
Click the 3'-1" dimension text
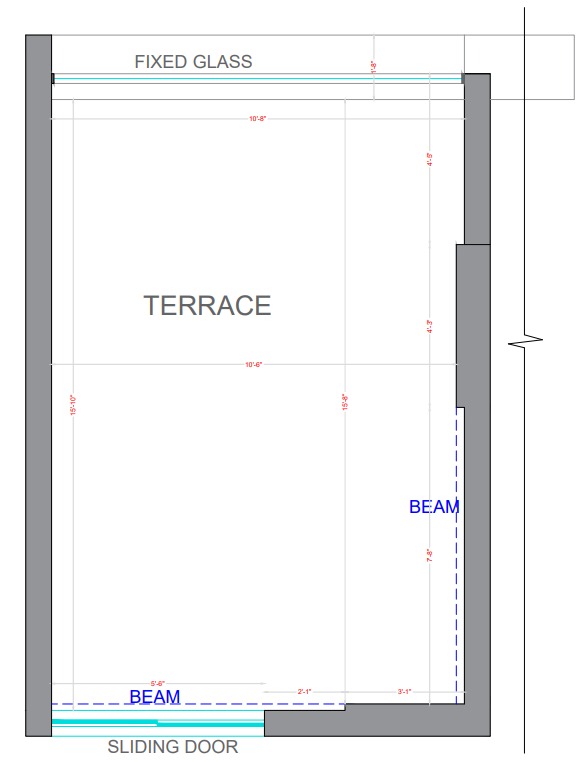(404, 692)
